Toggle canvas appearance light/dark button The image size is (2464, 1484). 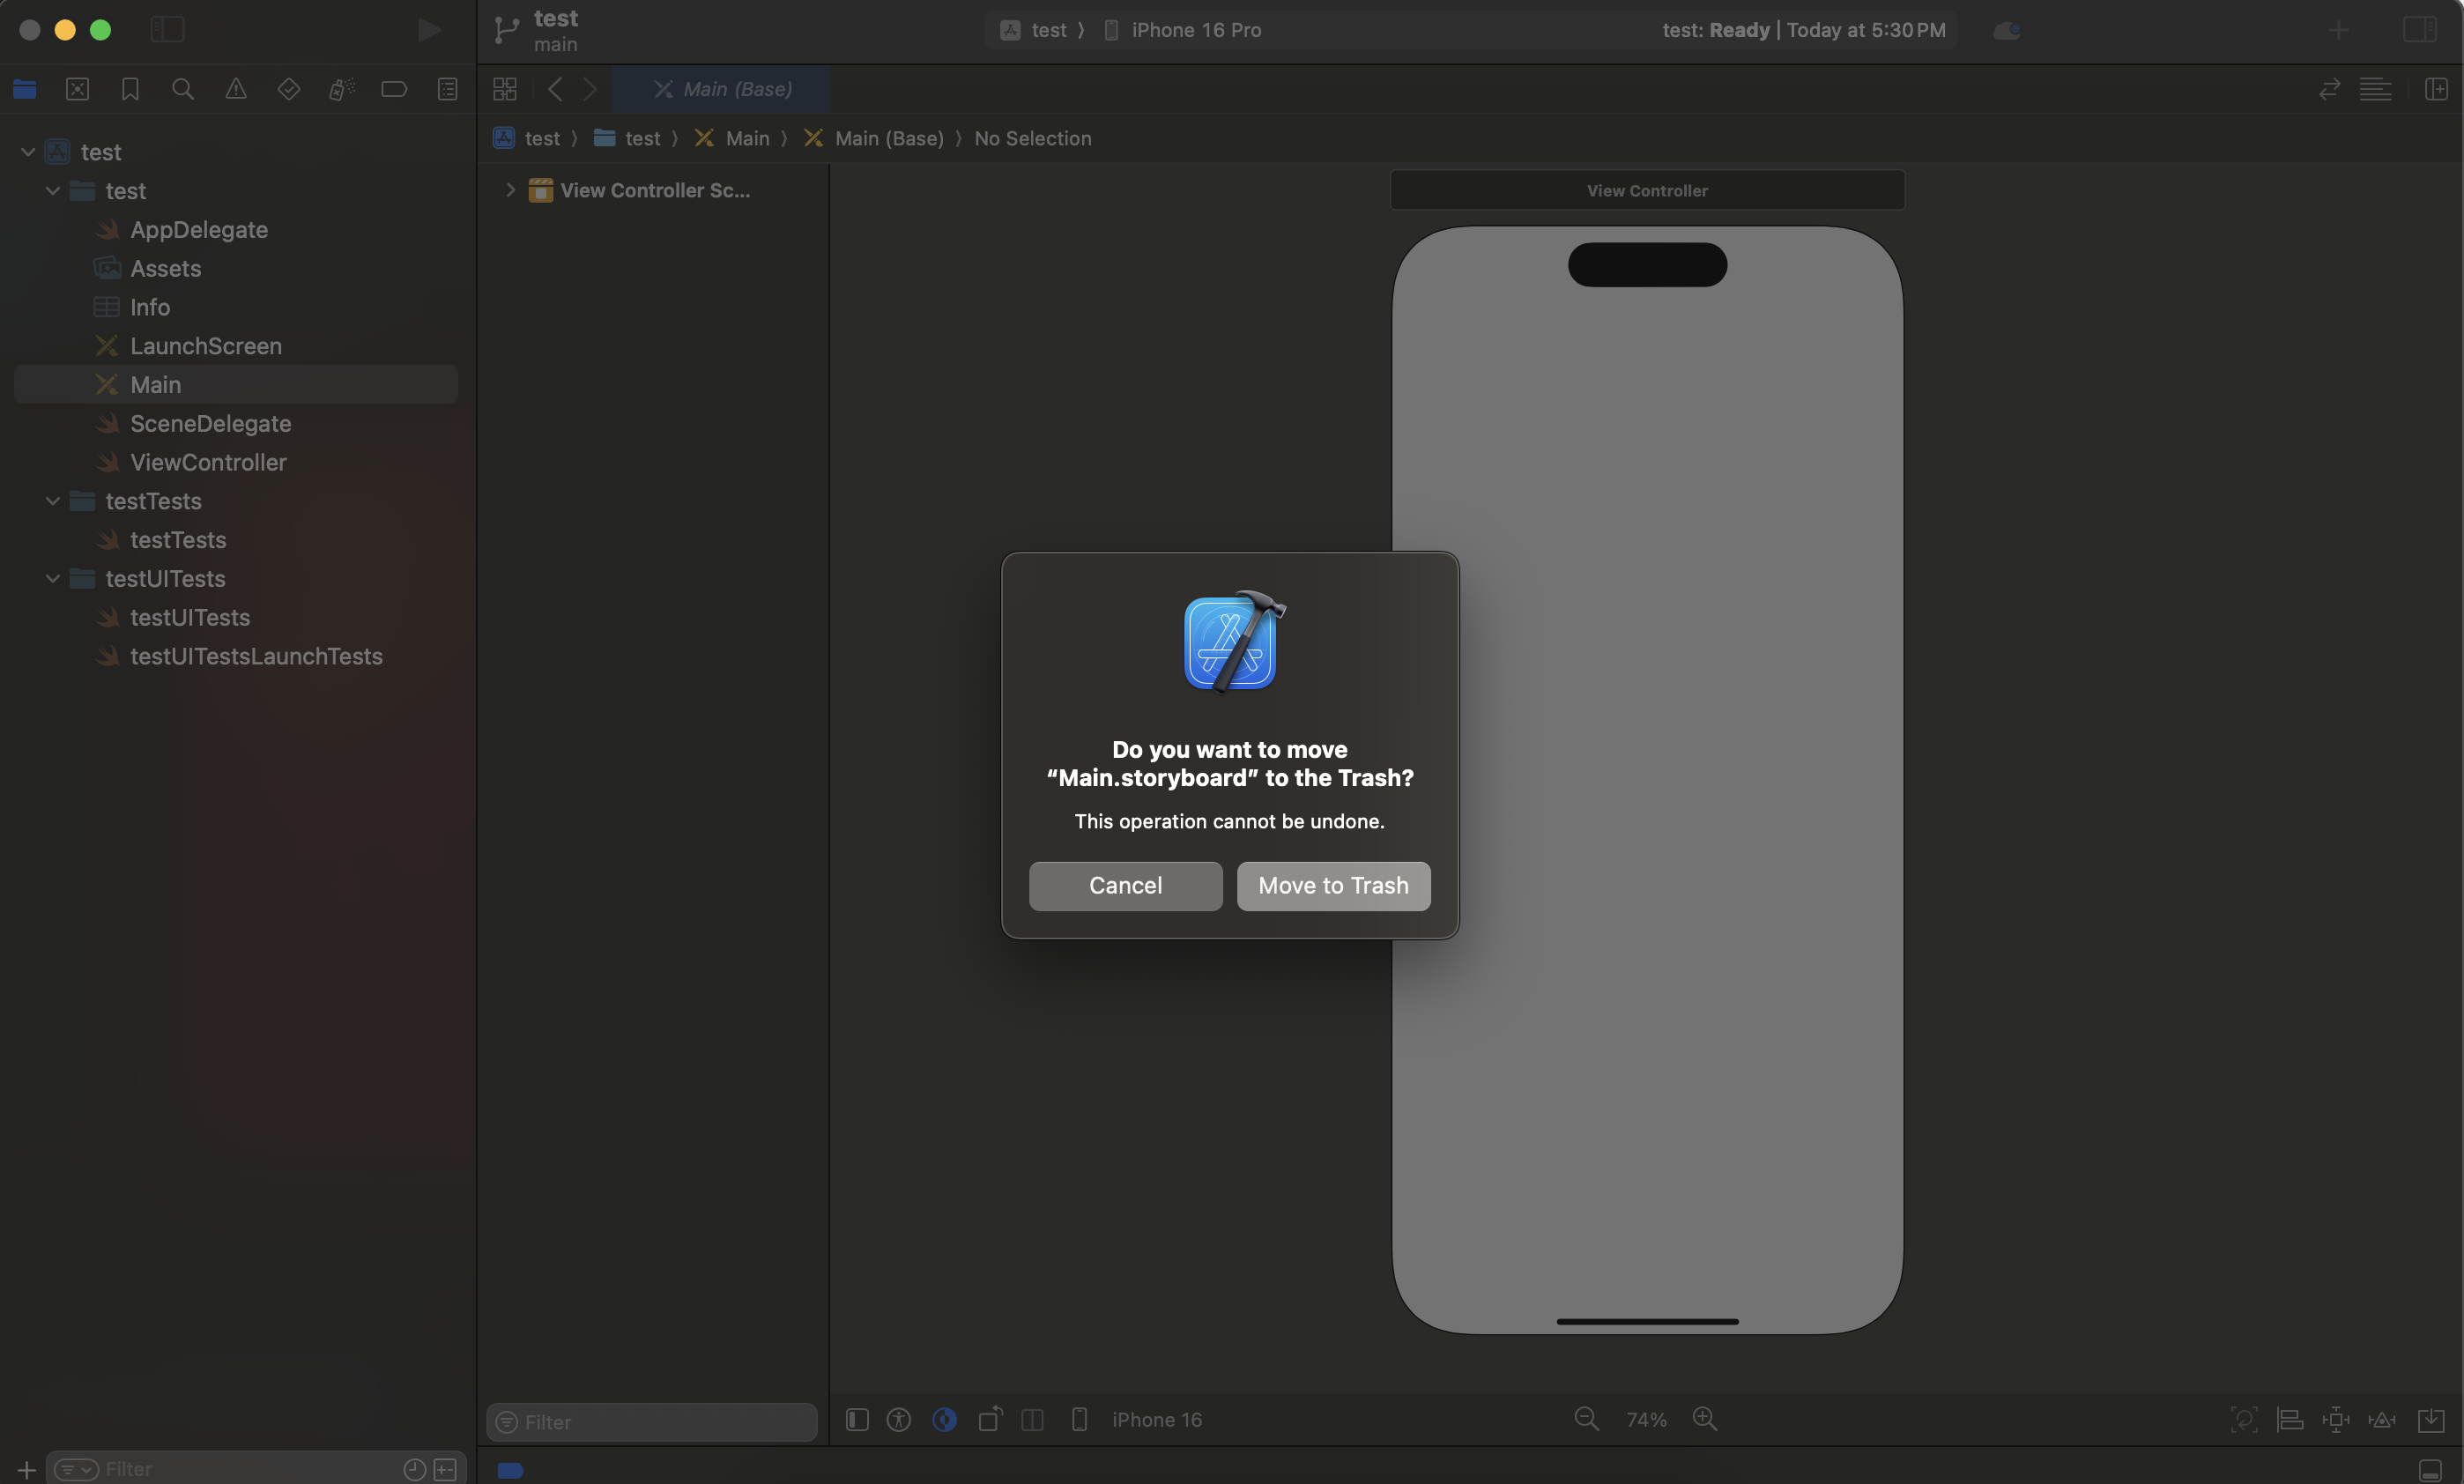943,1419
